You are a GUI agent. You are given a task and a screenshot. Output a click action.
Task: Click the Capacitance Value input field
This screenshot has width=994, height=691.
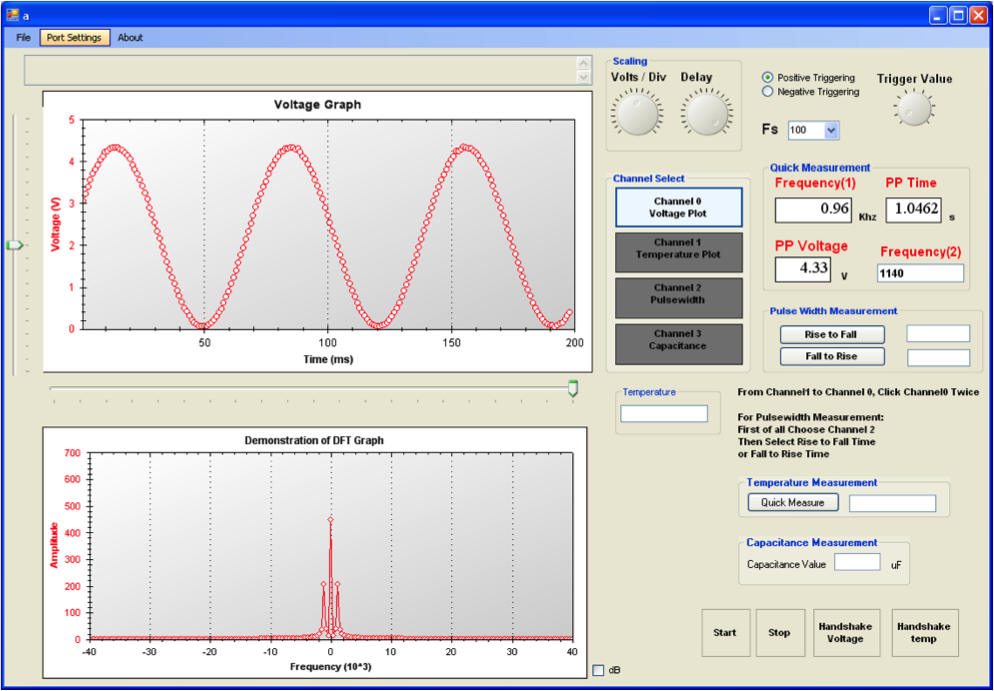[857, 563]
